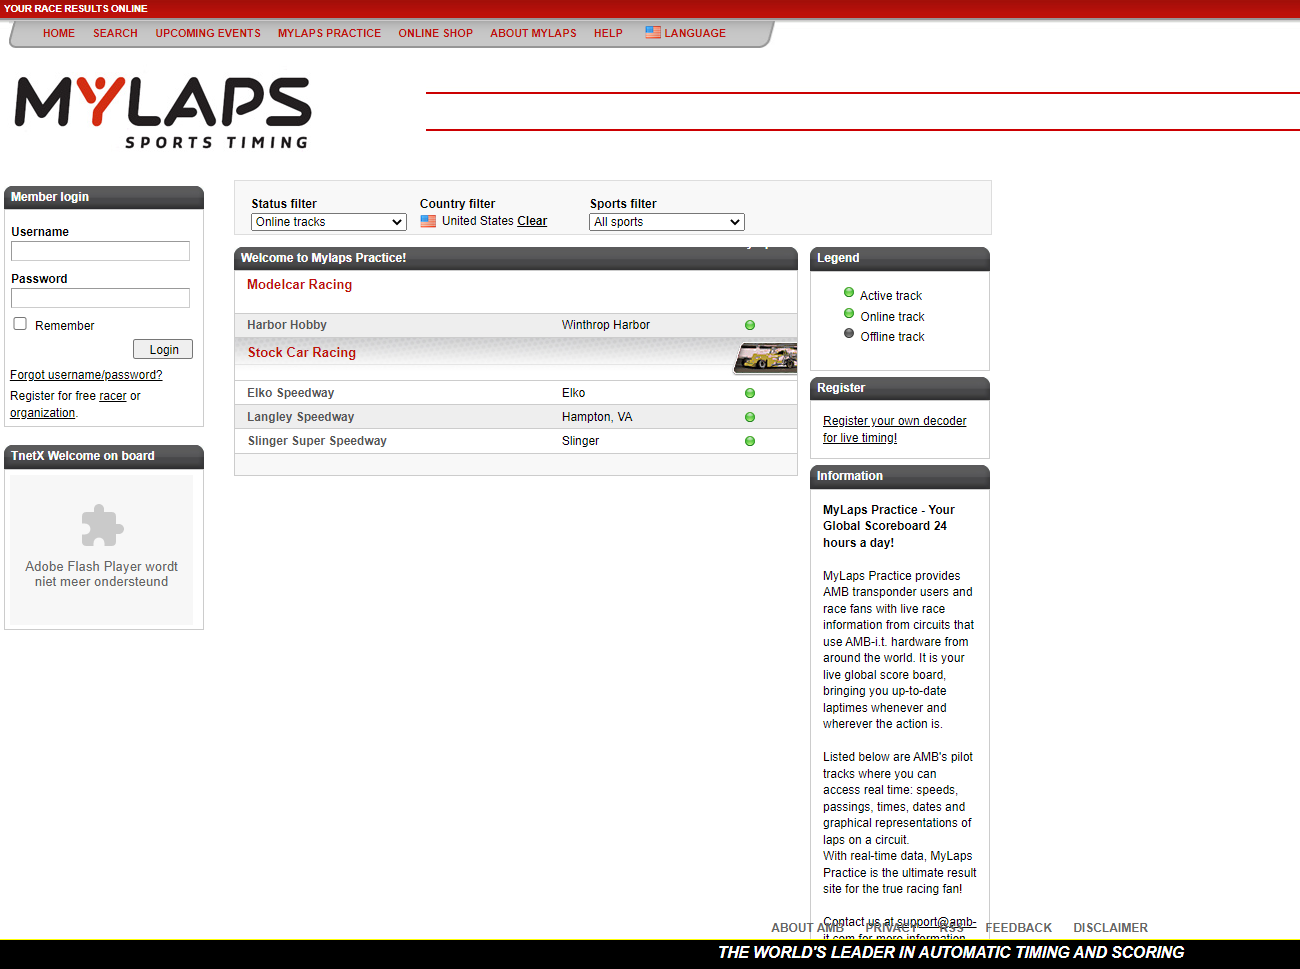Go to UPCOMING EVENTS in navigation
This screenshot has height=969, width=1300.
208,33
